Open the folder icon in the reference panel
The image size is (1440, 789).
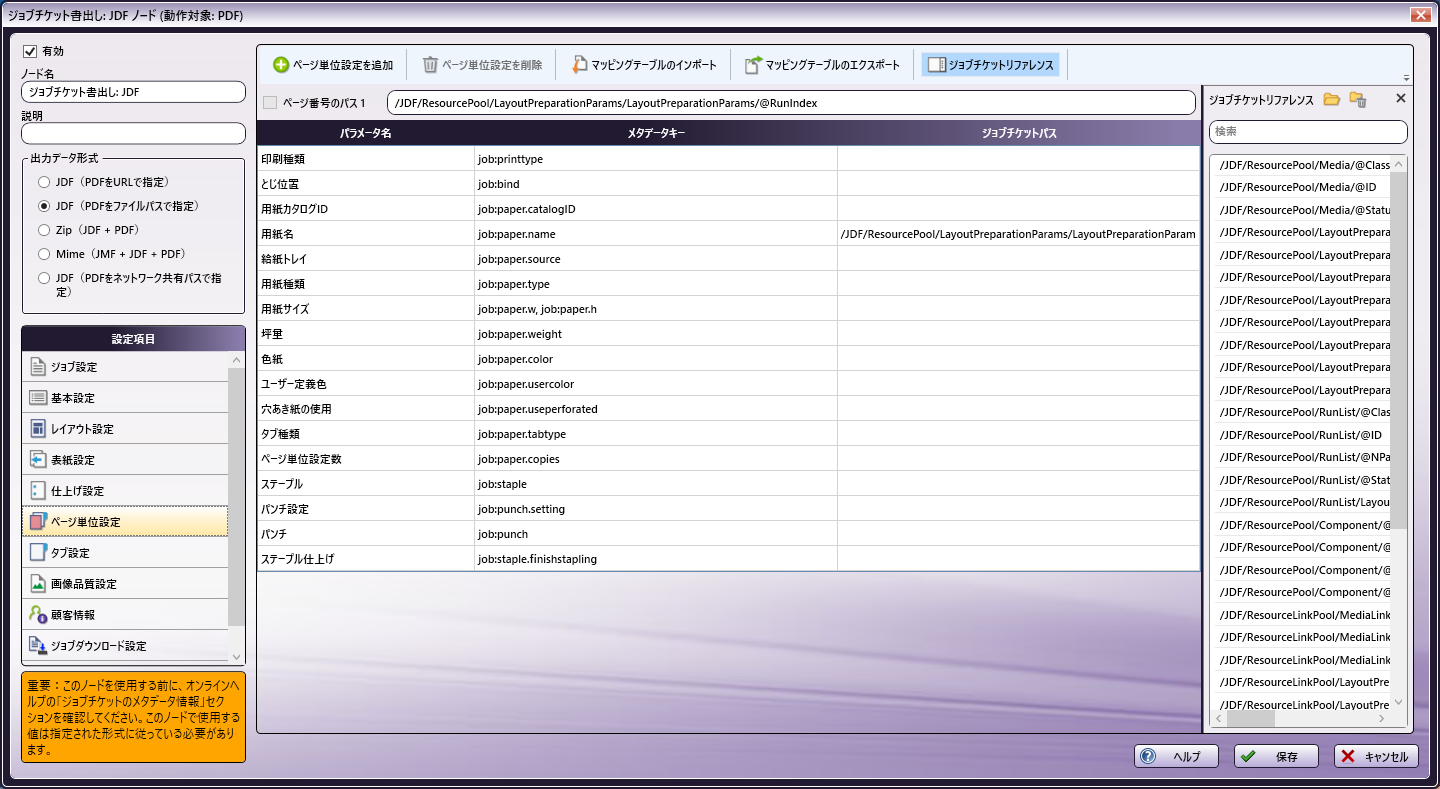[x=1331, y=99]
